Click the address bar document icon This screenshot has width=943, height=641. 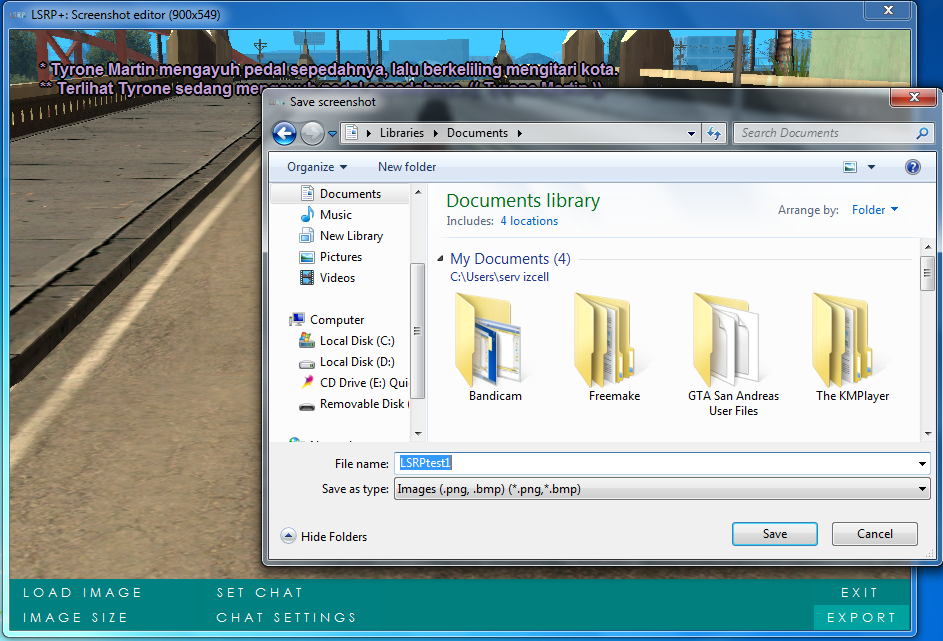pos(352,132)
